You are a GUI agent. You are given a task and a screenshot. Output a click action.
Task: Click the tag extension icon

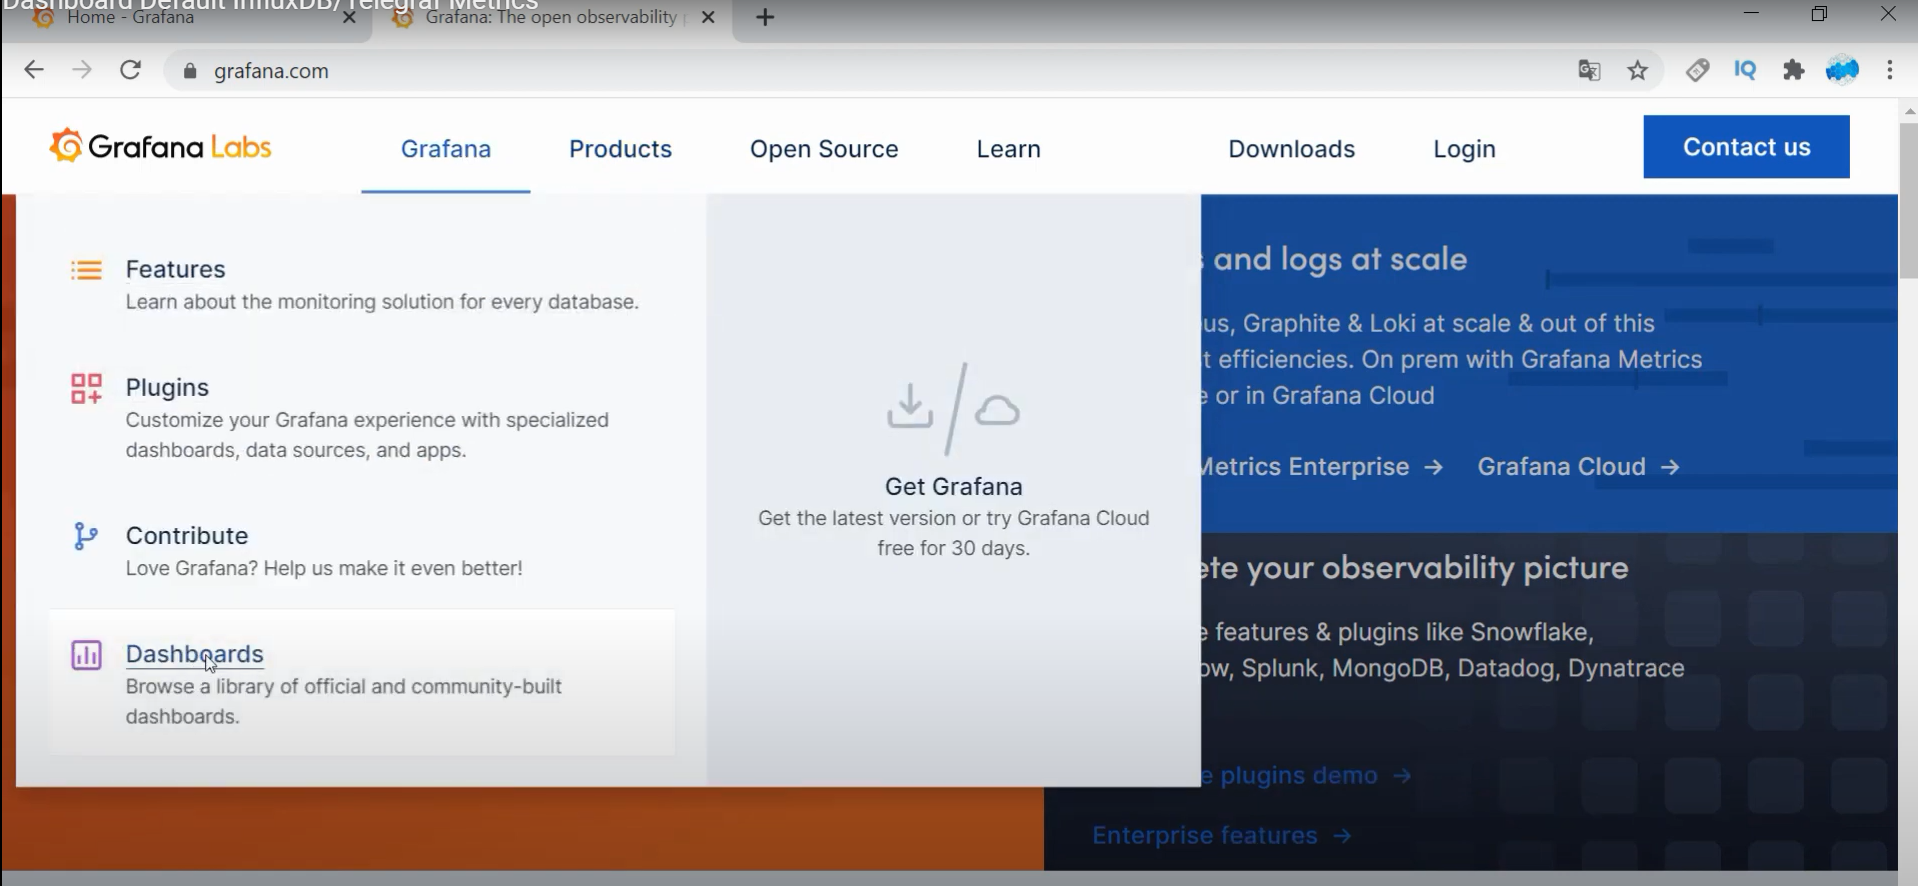coord(1697,70)
